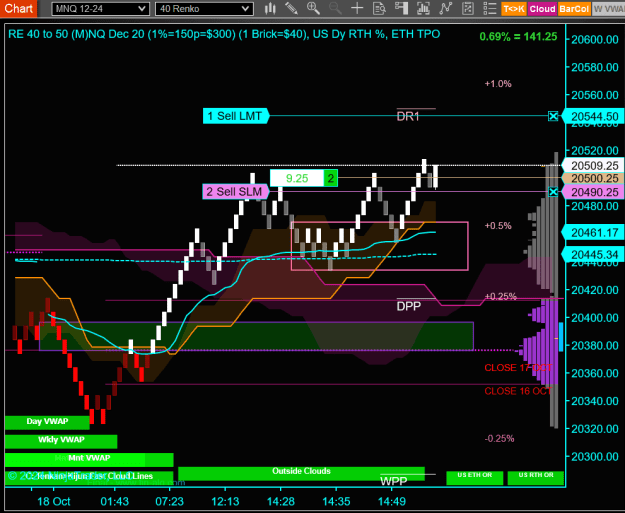Image resolution: width=625 pixels, height=513 pixels.
Task: Click the US ETH OR button
Action: point(474,478)
